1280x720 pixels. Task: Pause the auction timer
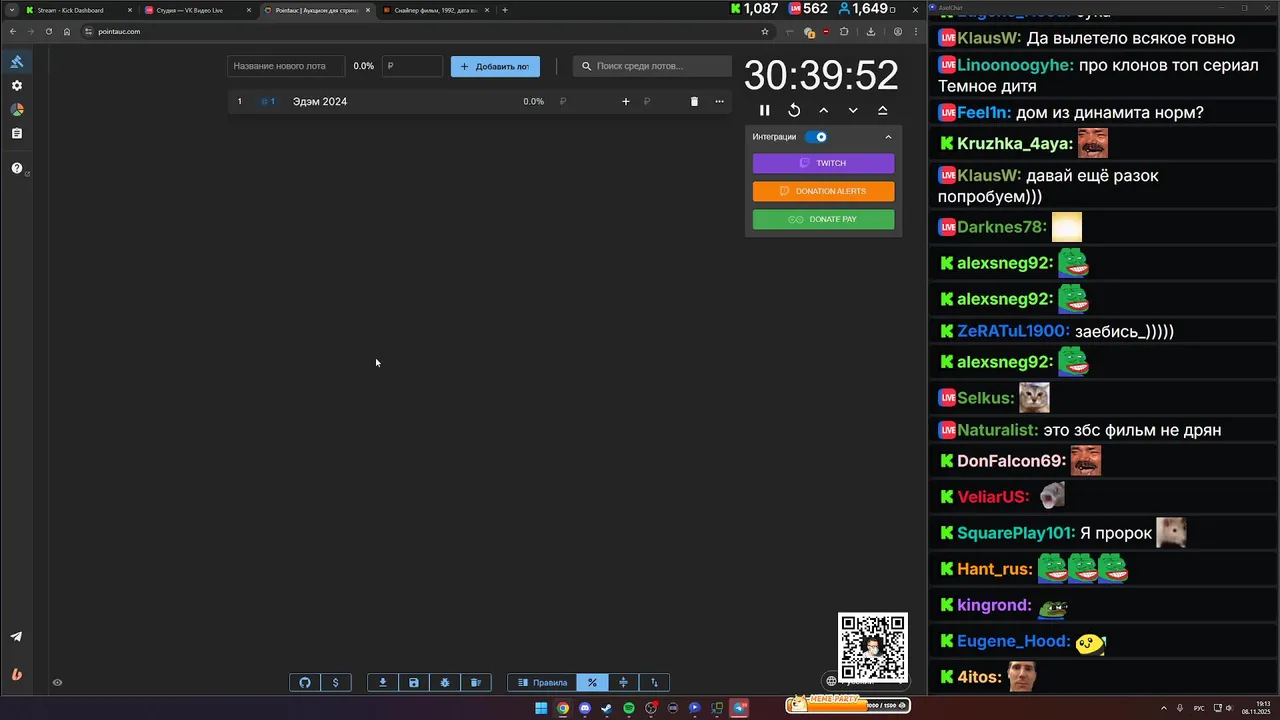tap(765, 111)
